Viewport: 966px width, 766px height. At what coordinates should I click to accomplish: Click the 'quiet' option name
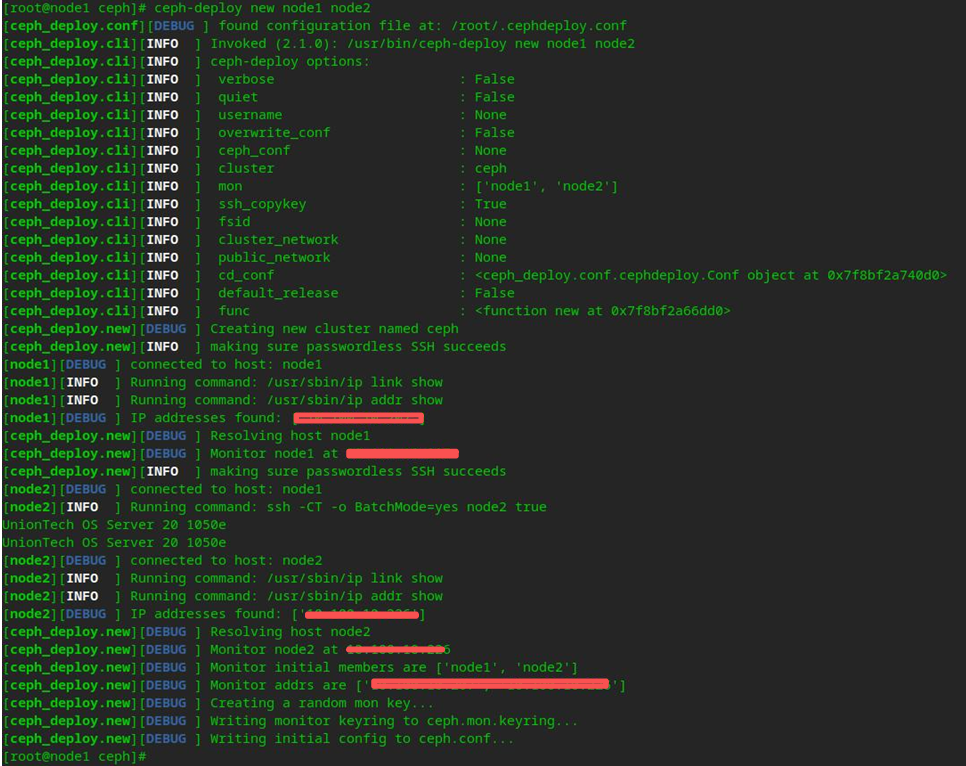coord(238,97)
